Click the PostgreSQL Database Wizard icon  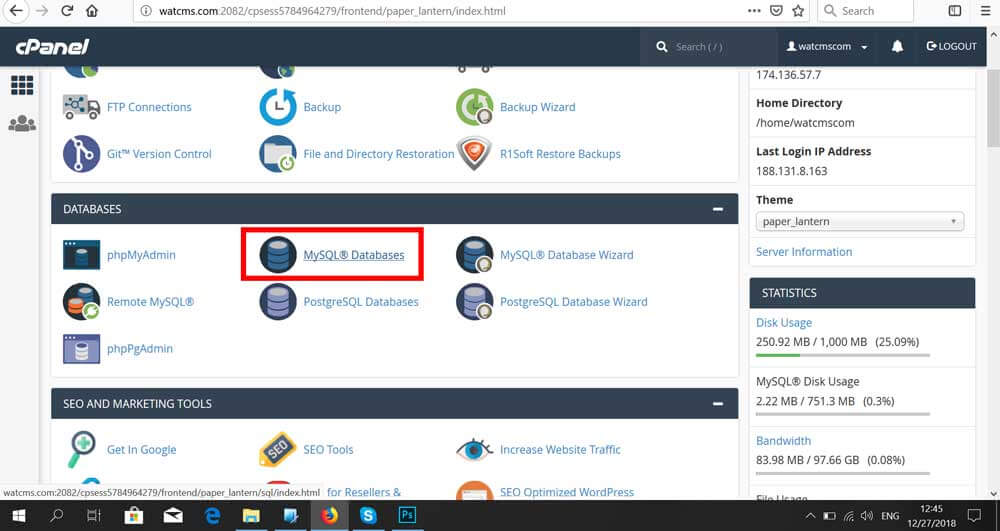point(474,302)
